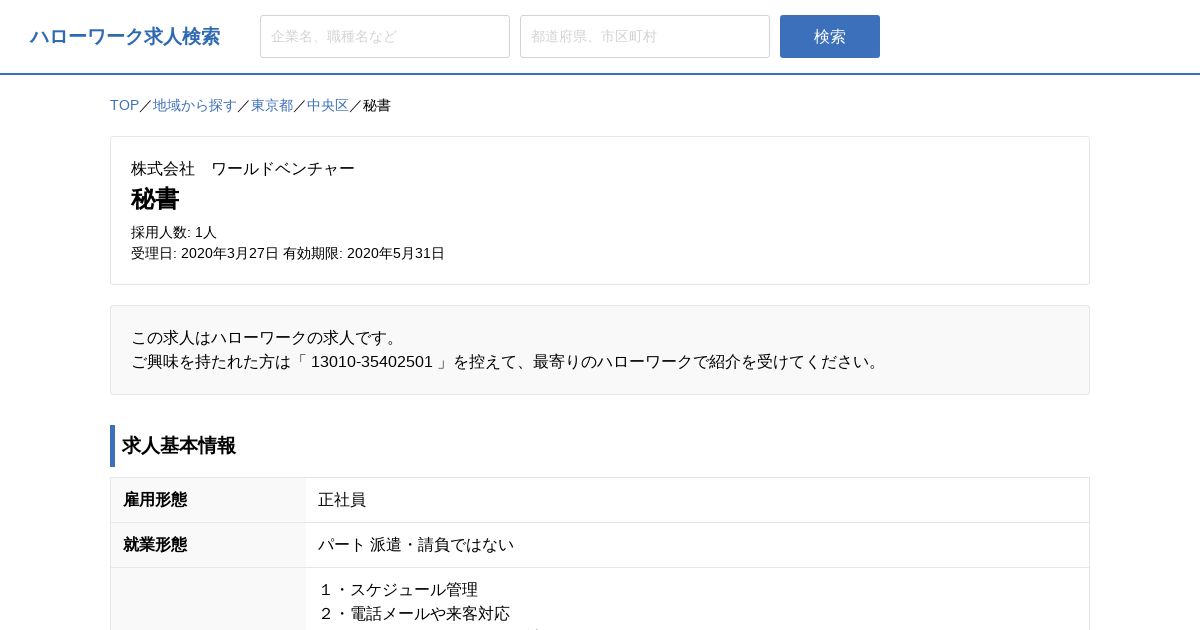Click the この求人はハローワークの求人です notice line

pos(267,337)
